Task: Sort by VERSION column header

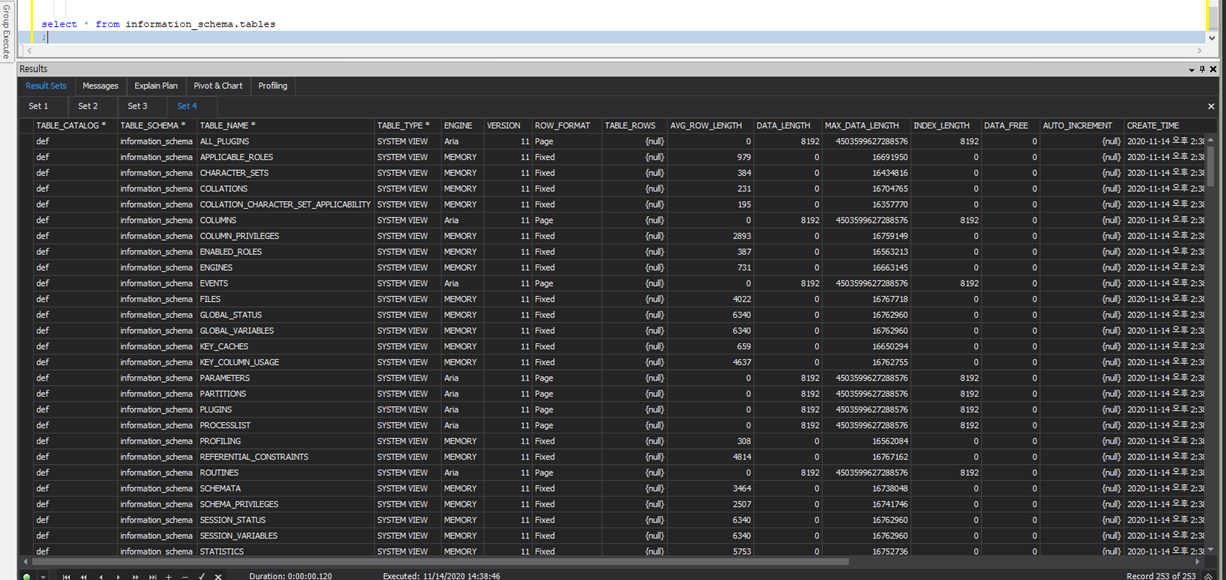Action: (x=508, y=125)
